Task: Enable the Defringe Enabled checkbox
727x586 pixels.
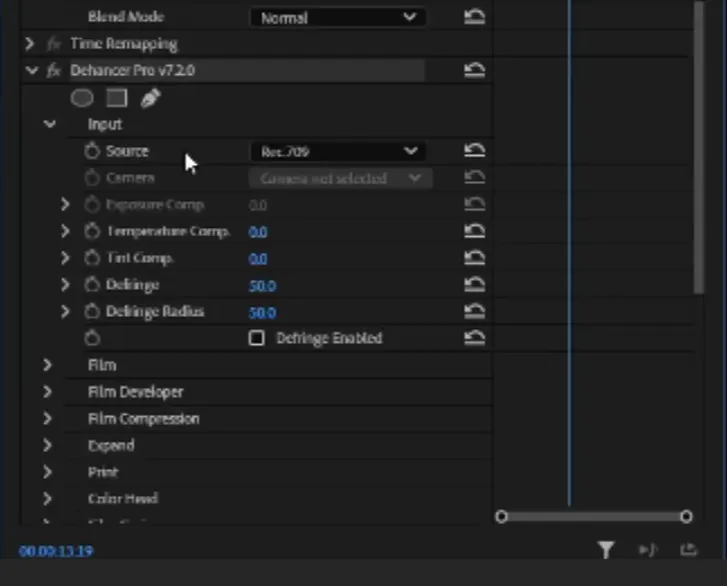Action: coord(256,338)
